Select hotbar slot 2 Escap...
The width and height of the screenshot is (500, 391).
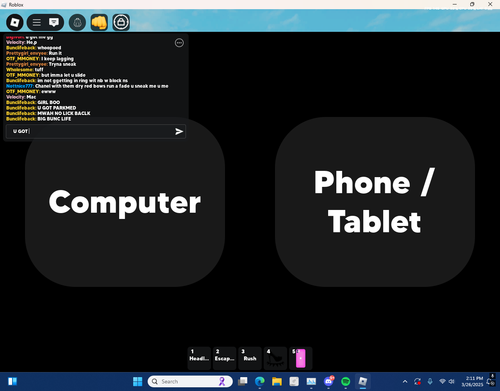click(225, 358)
